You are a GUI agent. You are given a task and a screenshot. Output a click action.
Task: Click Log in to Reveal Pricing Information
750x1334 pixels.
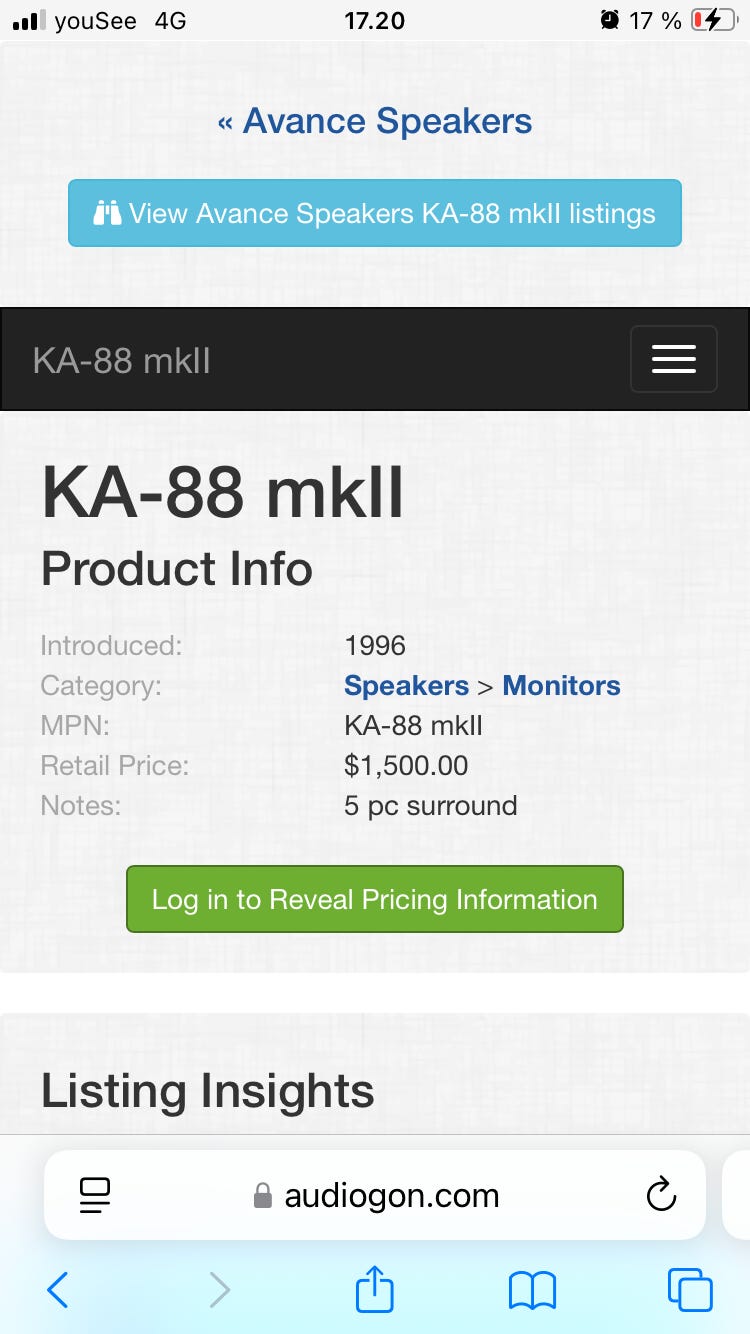click(x=375, y=899)
